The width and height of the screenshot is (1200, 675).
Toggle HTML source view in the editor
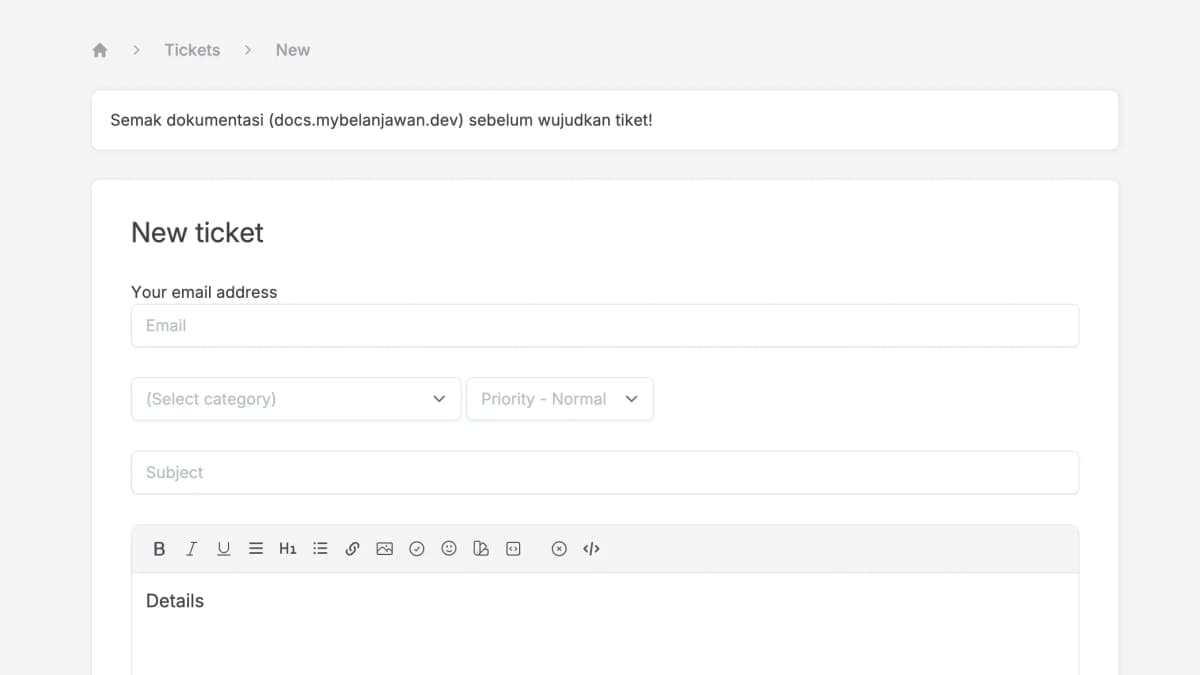pos(591,549)
